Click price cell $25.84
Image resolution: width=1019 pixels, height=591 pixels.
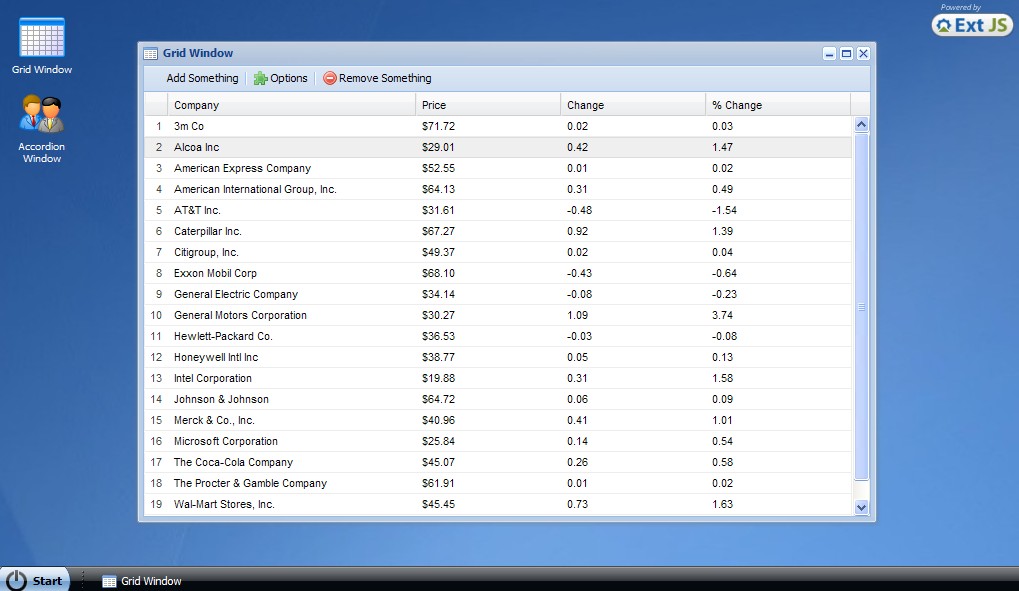(x=438, y=441)
